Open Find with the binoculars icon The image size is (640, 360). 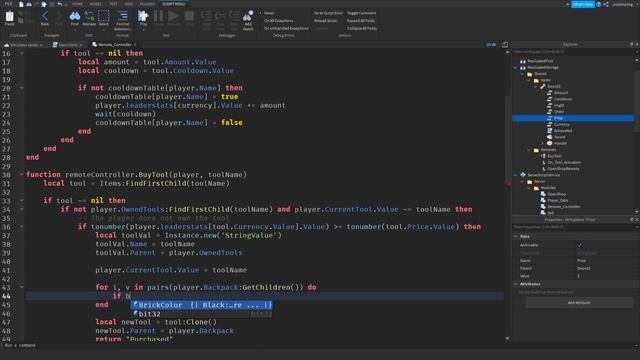[x=75, y=16]
